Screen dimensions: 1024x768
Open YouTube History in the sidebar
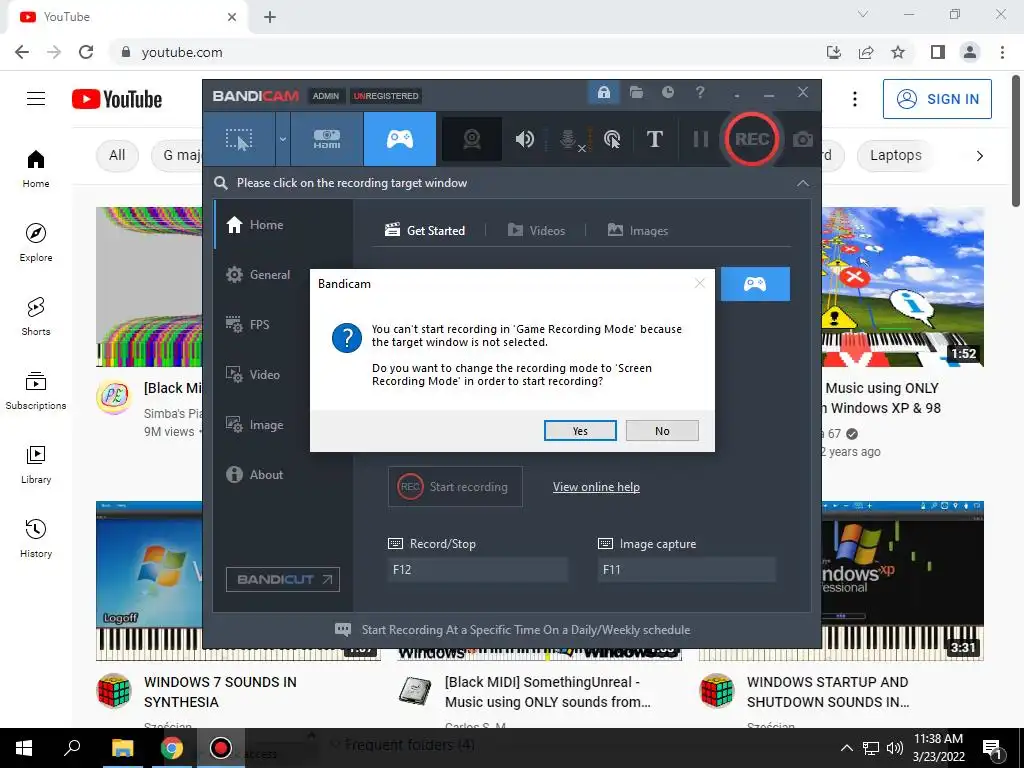pos(36,539)
